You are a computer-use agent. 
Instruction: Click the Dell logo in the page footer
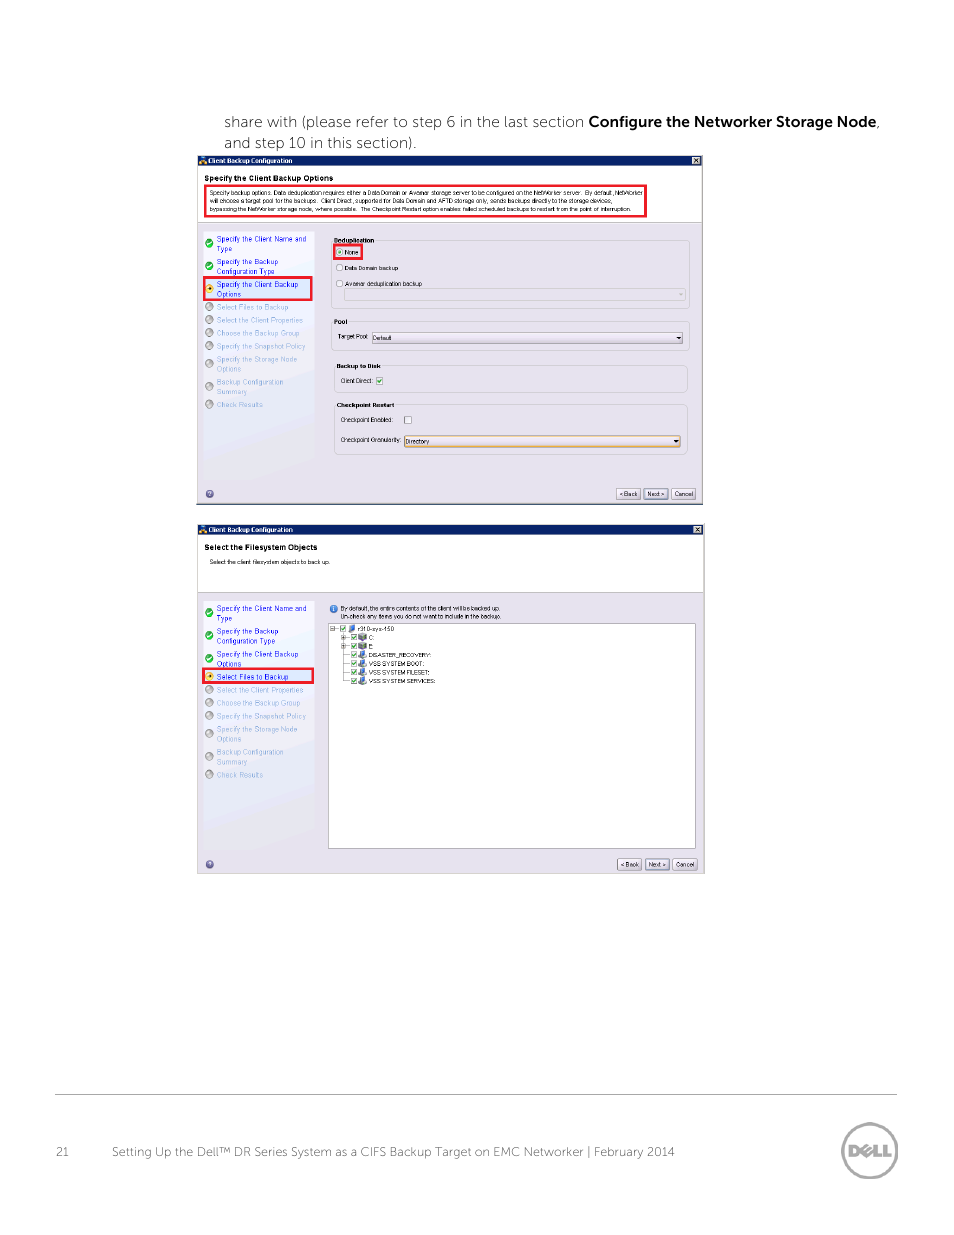click(869, 1151)
